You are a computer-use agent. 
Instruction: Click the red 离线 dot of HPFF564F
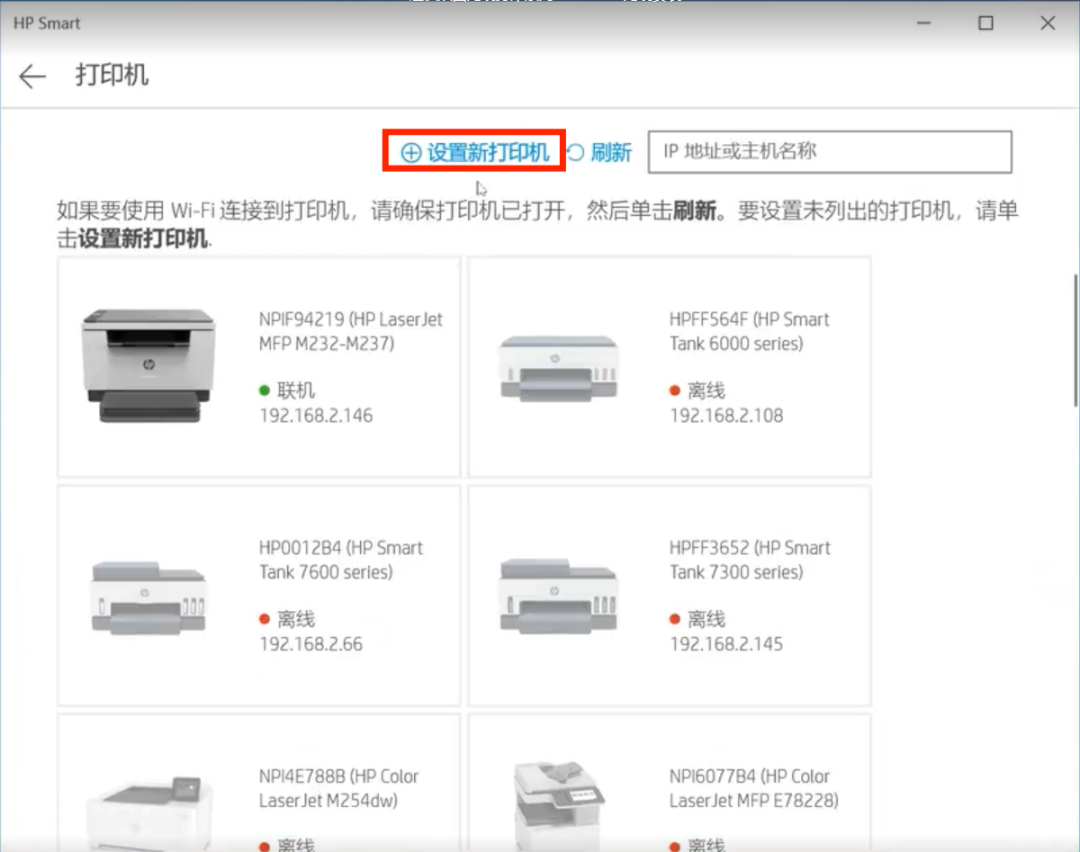point(676,390)
